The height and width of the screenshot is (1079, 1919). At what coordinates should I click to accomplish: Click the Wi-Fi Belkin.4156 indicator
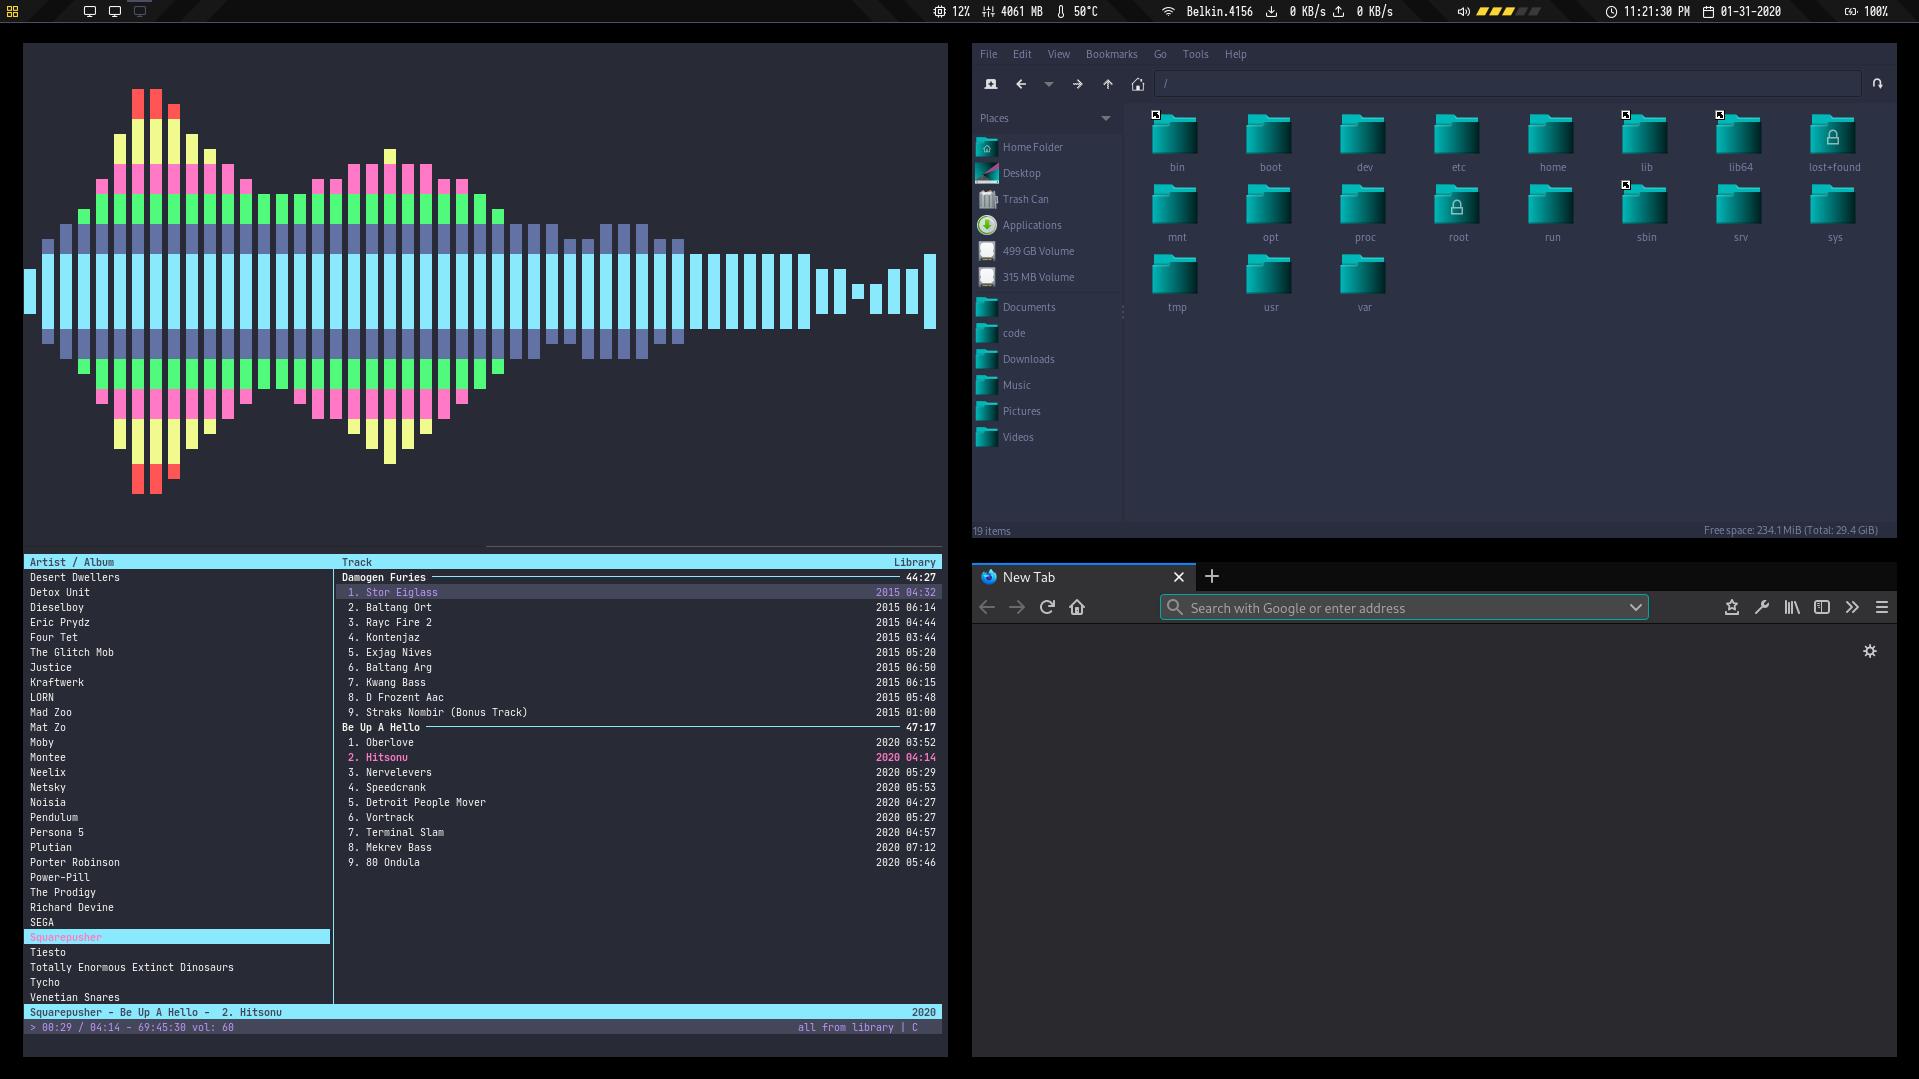pyautogui.click(x=1207, y=11)
